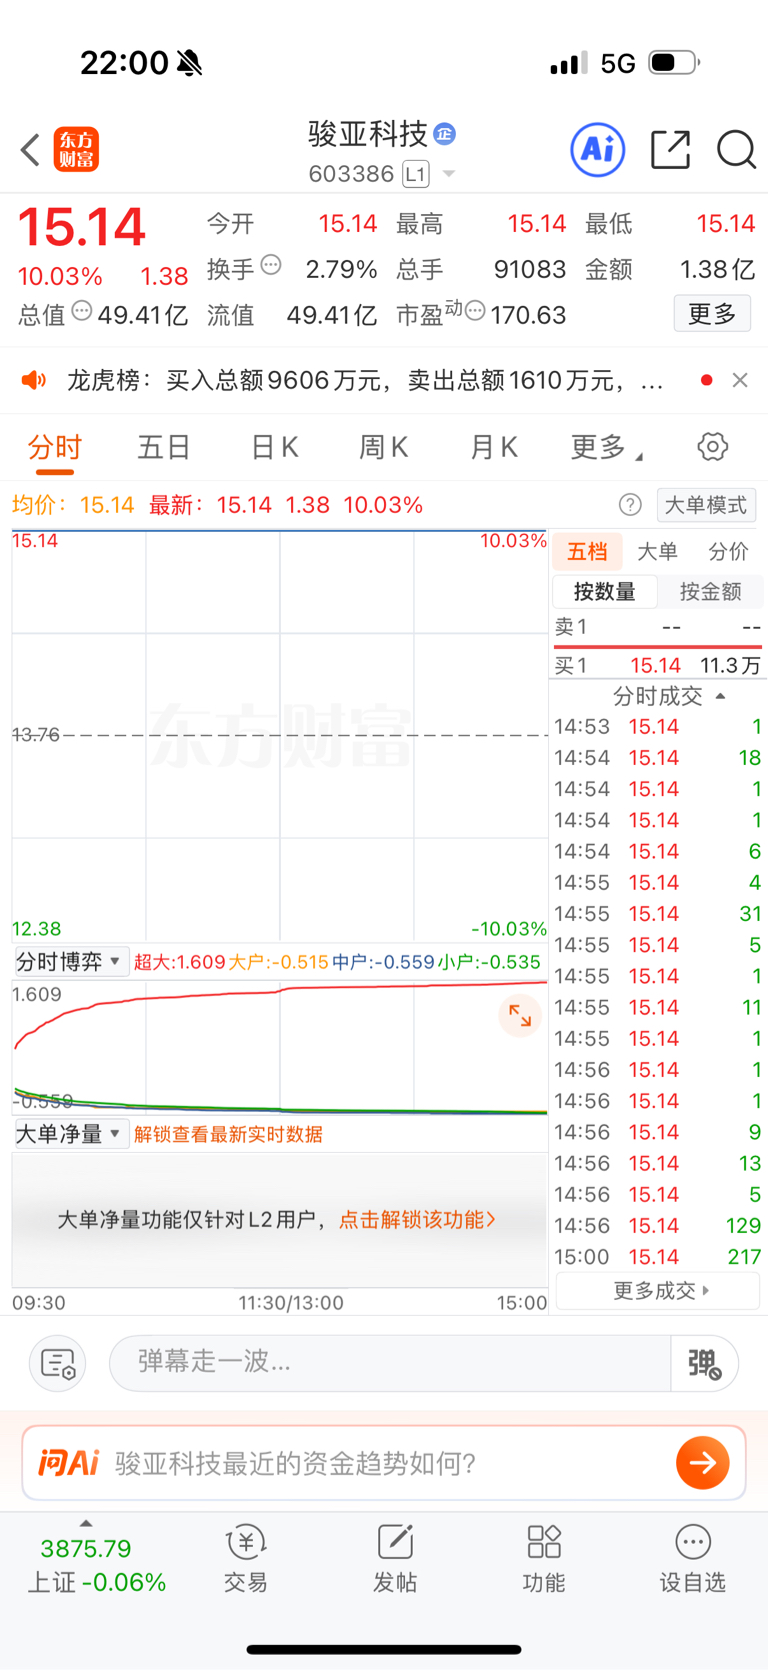768x1670 pixels.
Task: Expand the 上证 index bar arrow
Action: (x=86, y=1523)
